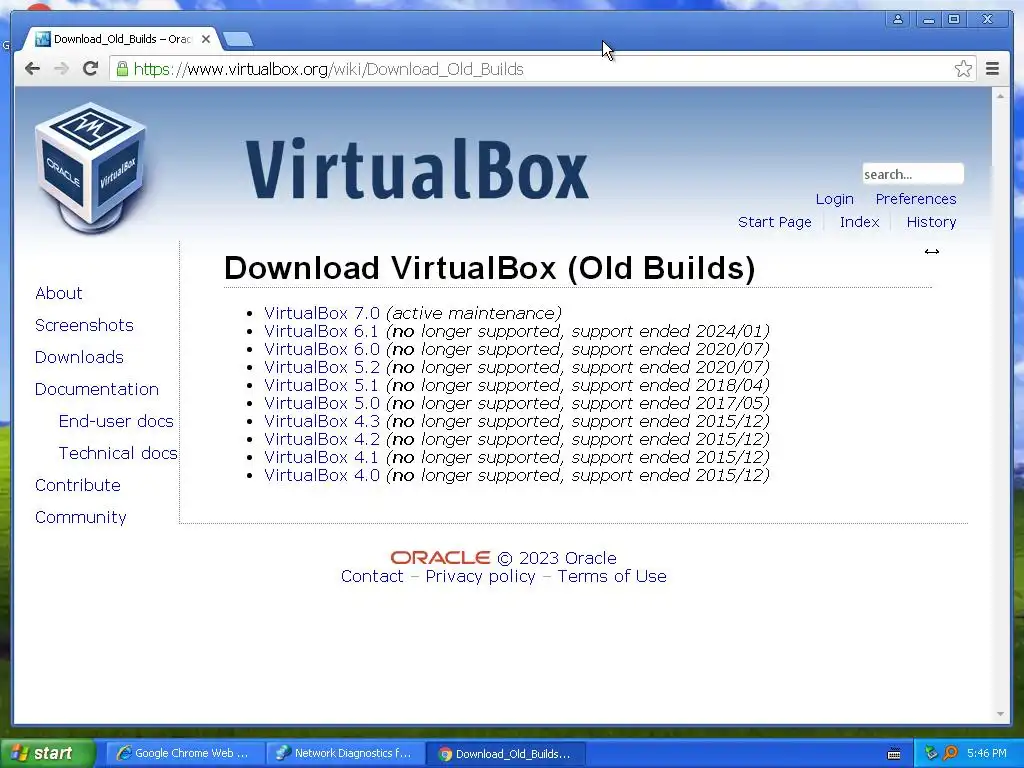Open a new tab with the new tab button
Screen dimensions: 1024x768
[238, 40]
